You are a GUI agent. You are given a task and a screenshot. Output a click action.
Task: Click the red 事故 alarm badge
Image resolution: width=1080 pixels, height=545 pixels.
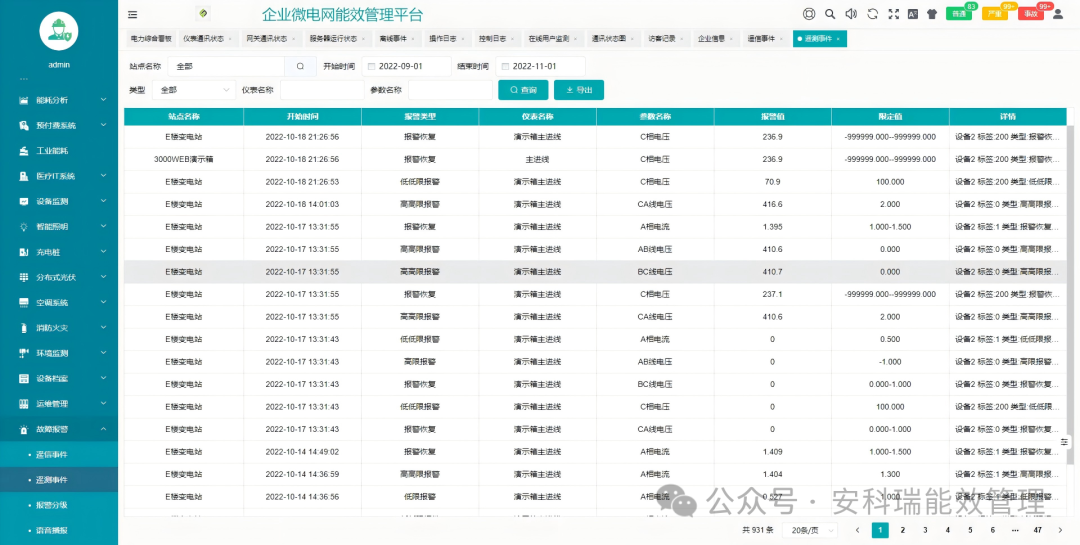click(x=1030, y=14)
